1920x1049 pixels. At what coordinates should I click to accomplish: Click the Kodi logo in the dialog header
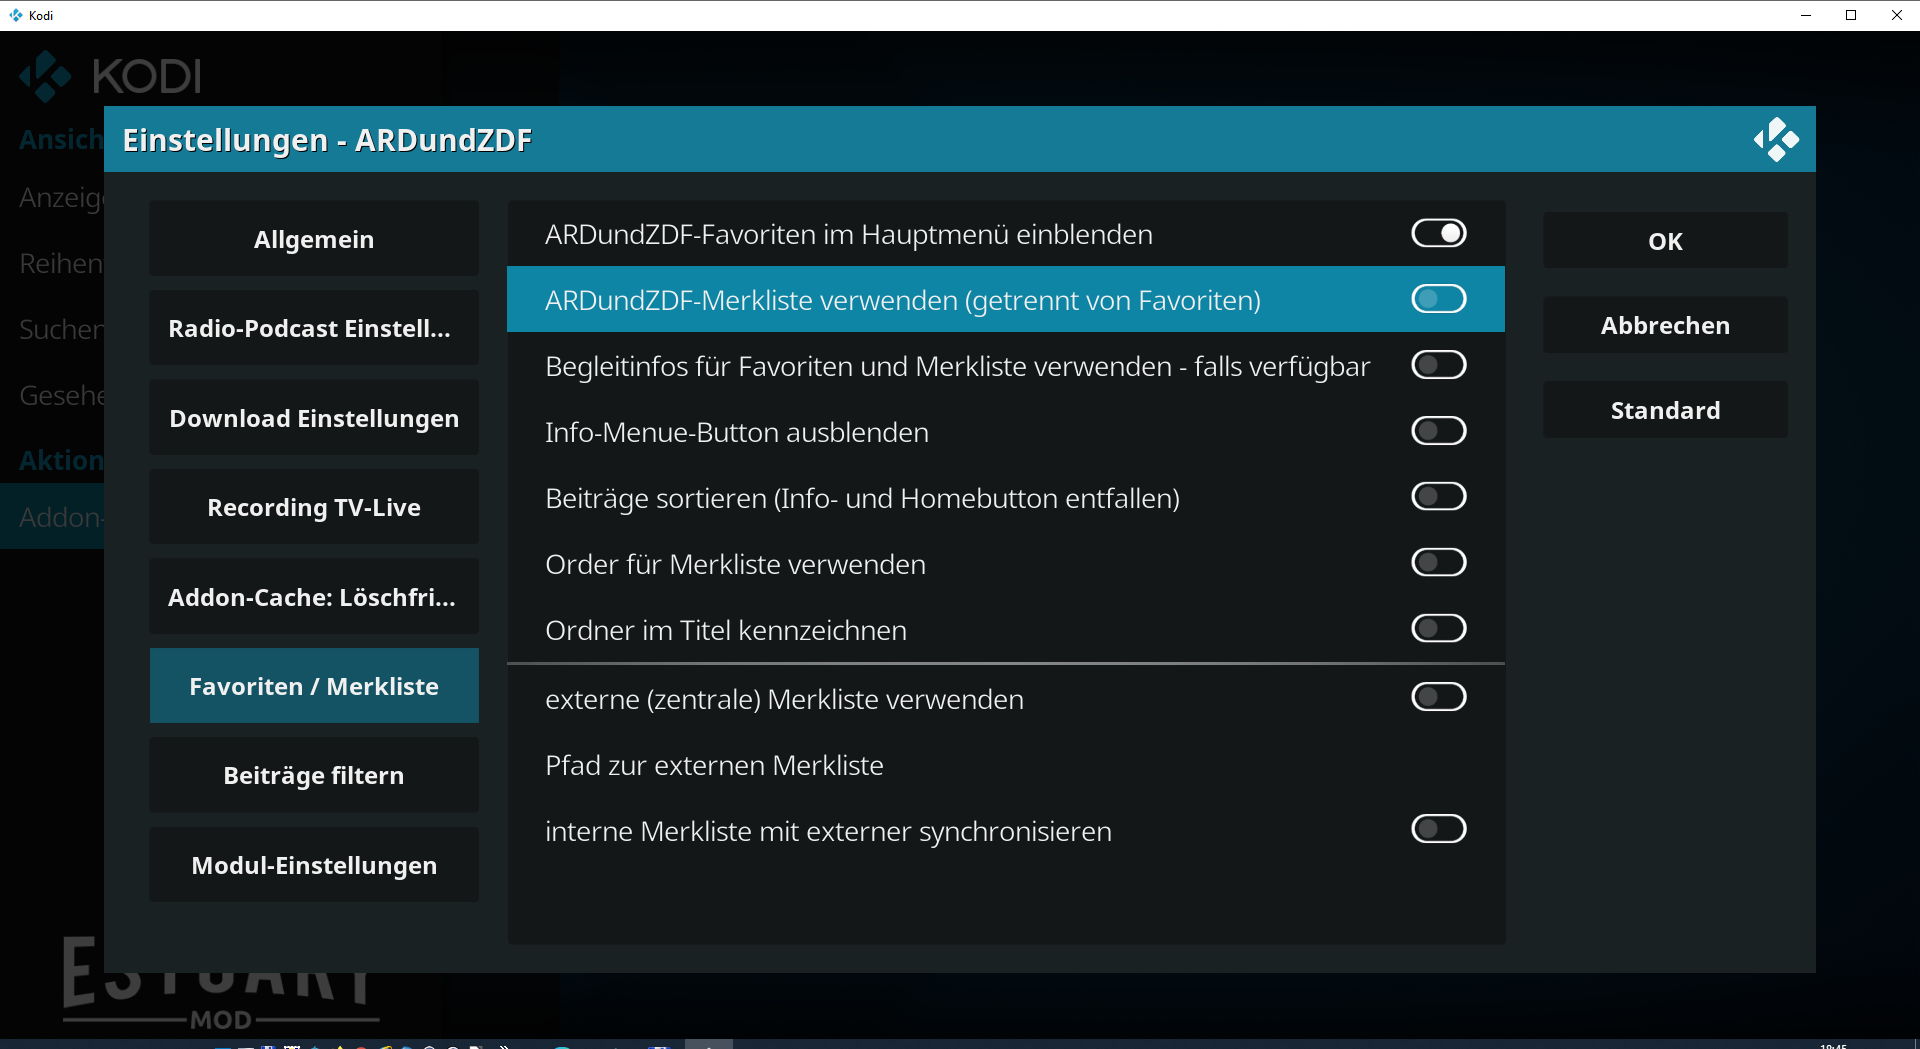(x=1776, y=140)
